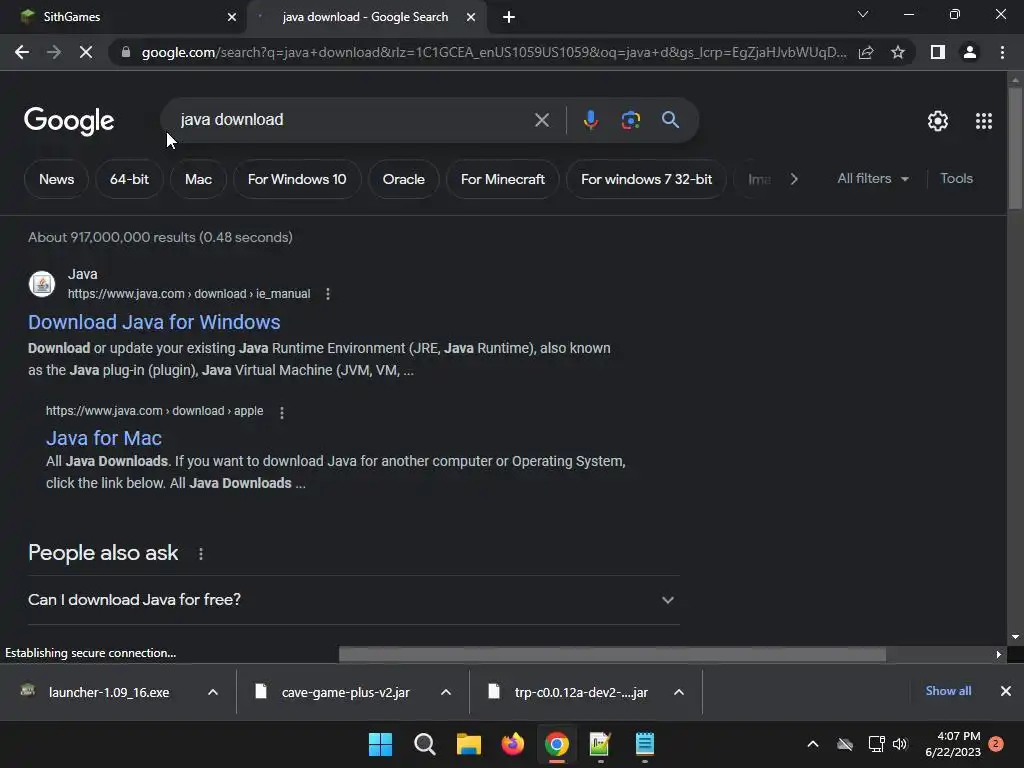The height and width of the screenshot is (768, 1024).
Task: Launch Firefox from the taskbar
Action: pyautogui.click(x=513, y=744)
